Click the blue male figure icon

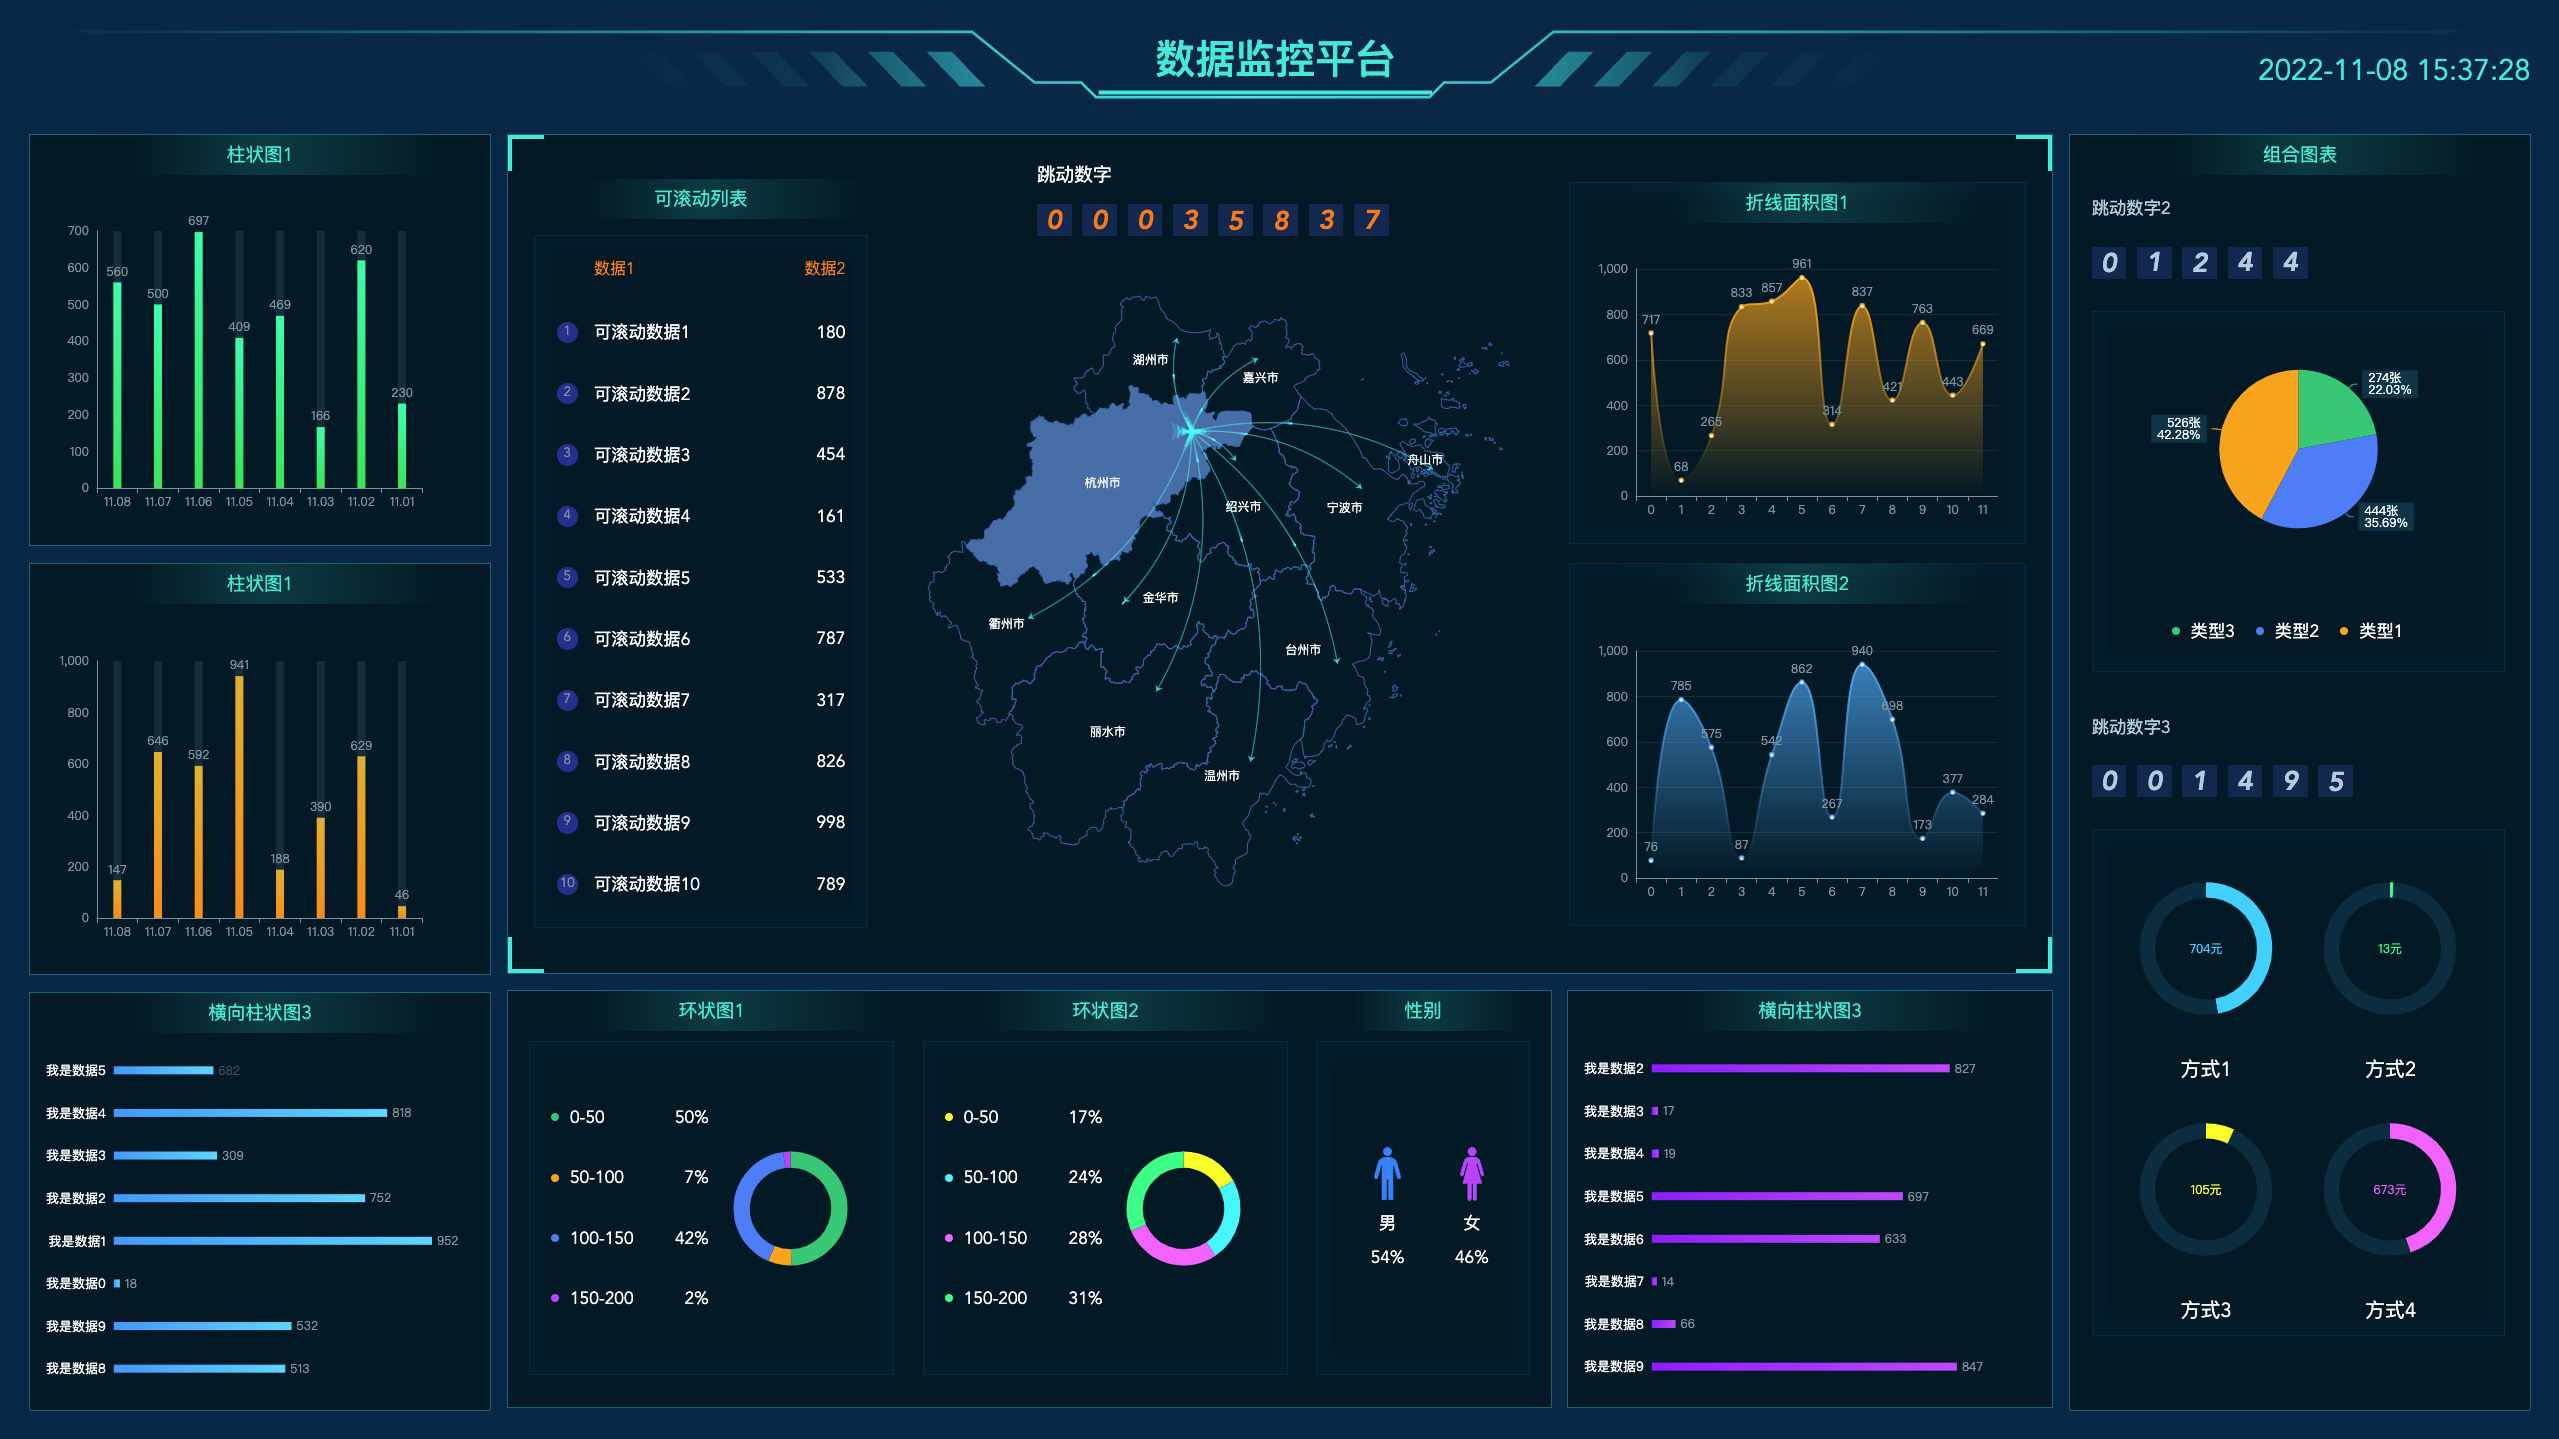(x=1386, y=1173)
